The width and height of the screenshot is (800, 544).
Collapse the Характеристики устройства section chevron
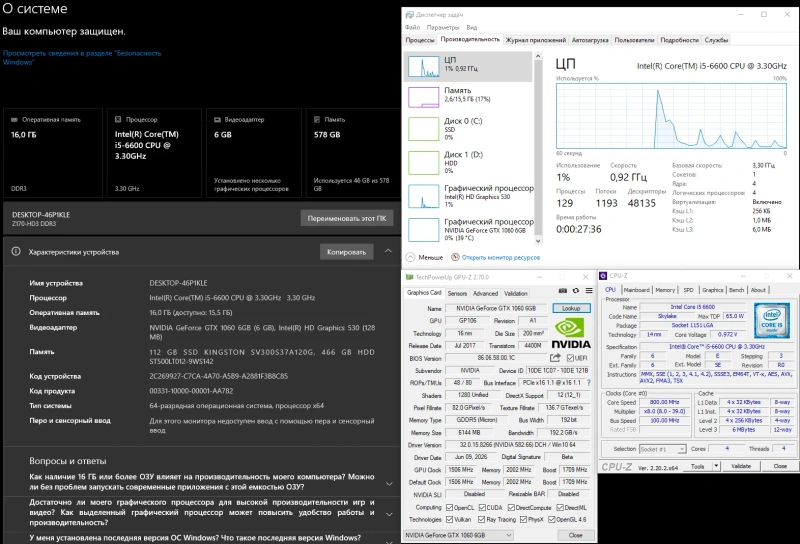[388, 251]
